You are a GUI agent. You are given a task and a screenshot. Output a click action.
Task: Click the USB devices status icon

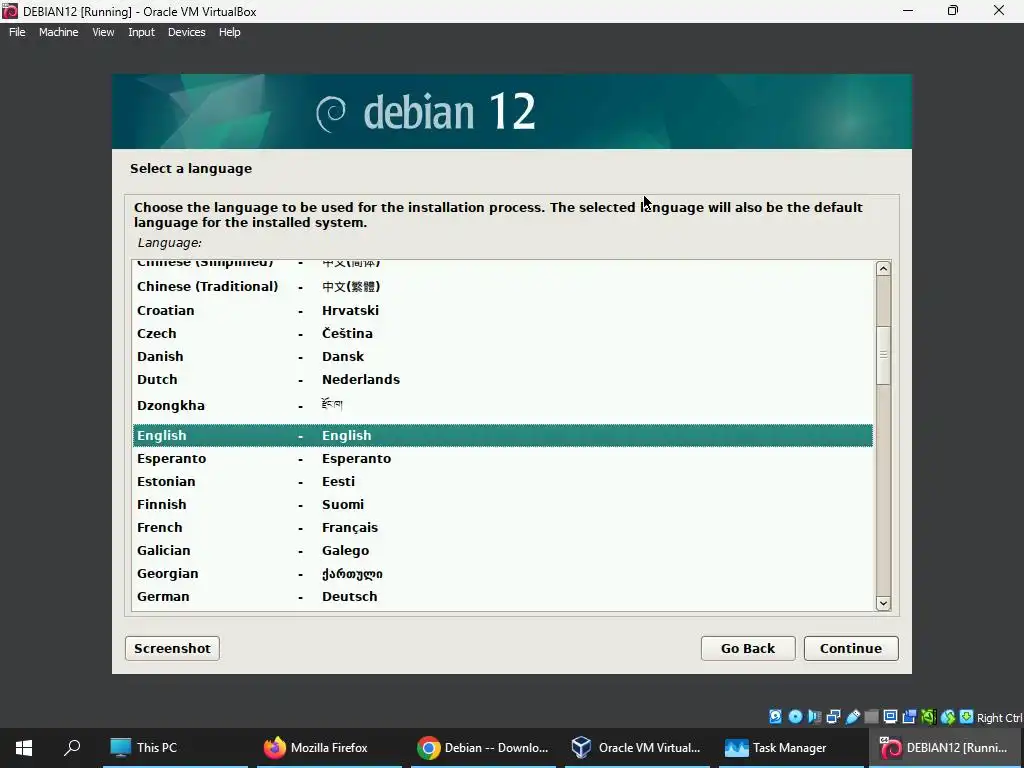point(853,716)
